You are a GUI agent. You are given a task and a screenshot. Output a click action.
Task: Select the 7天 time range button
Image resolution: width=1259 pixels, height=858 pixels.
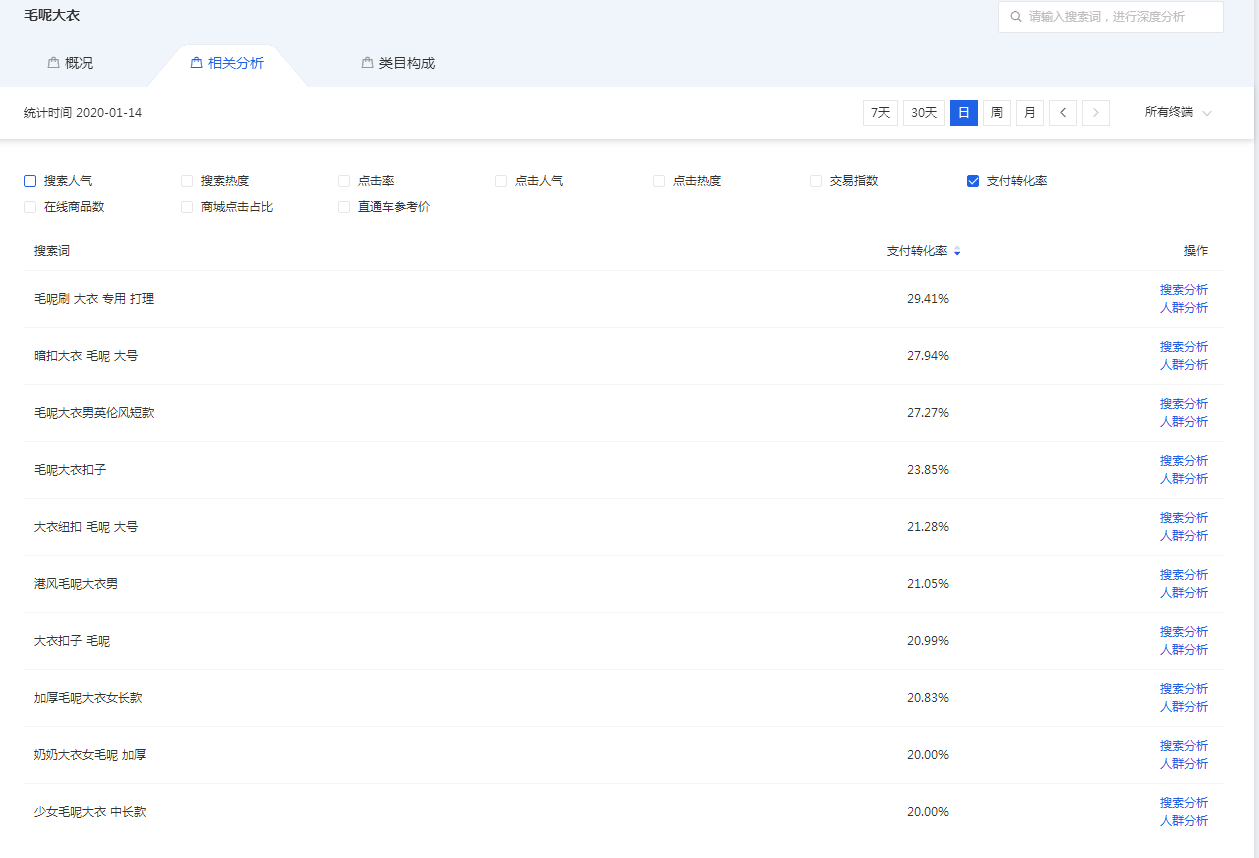coord(880,113)
